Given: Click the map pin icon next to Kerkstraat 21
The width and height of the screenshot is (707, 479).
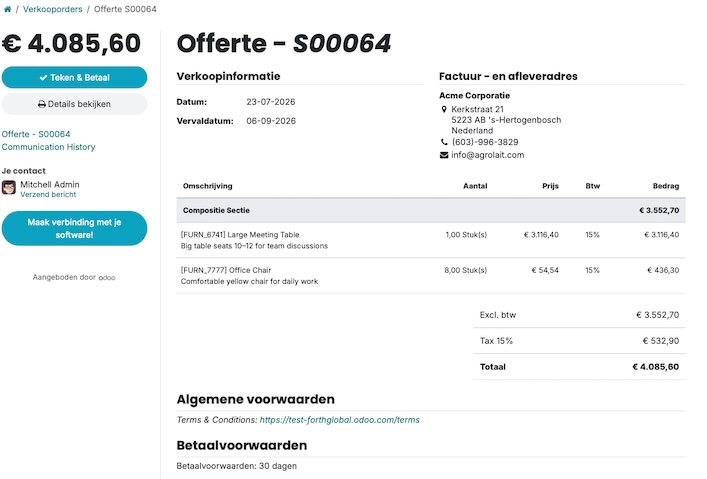Looking at the screenshot, I should pos(444,109).
